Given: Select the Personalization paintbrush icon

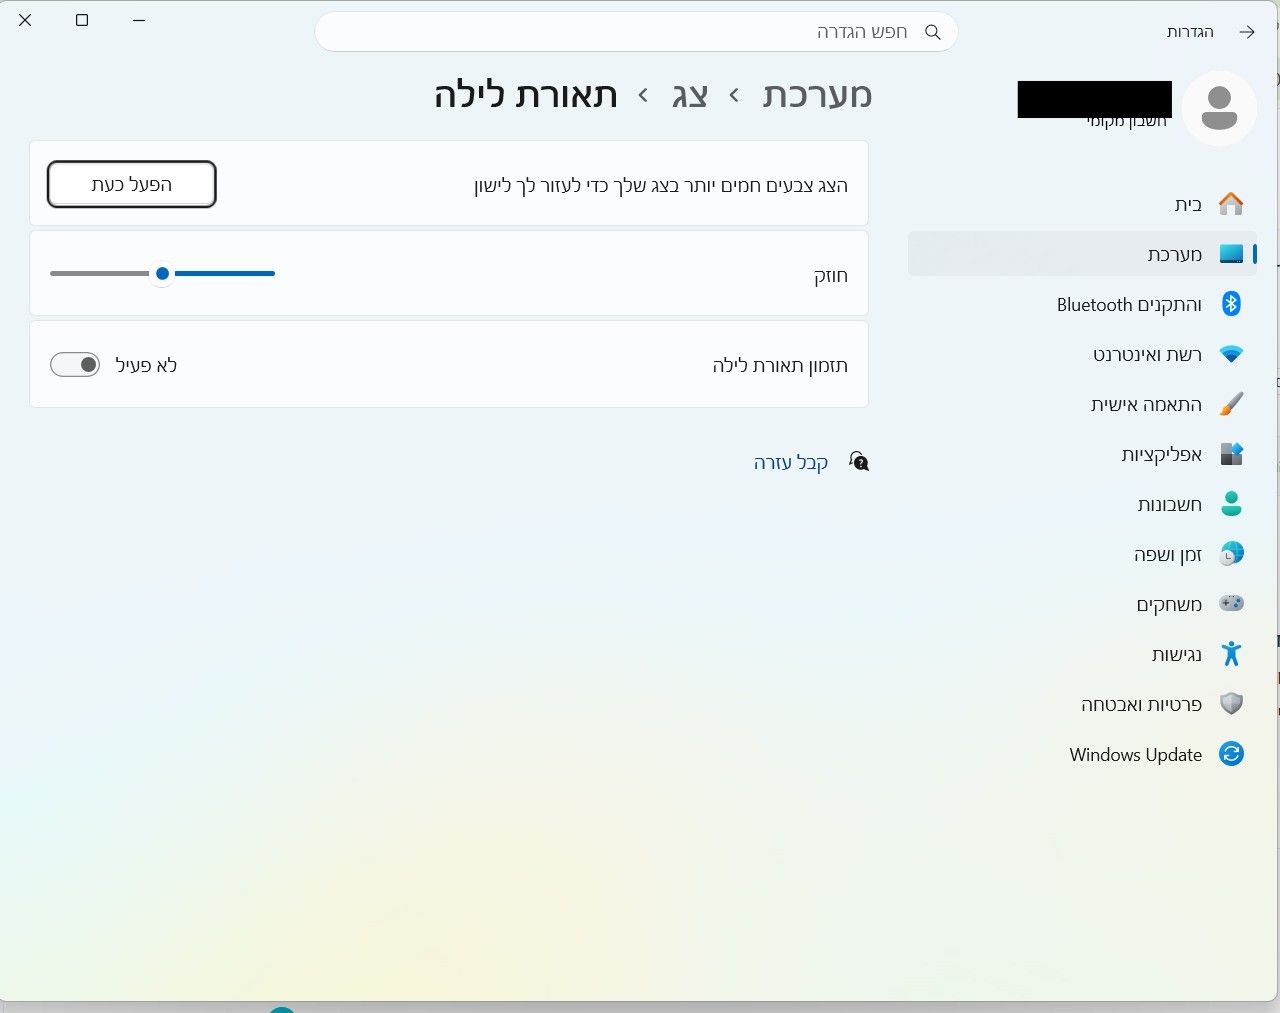Looking at the screenshot, I should [1231, 404].
